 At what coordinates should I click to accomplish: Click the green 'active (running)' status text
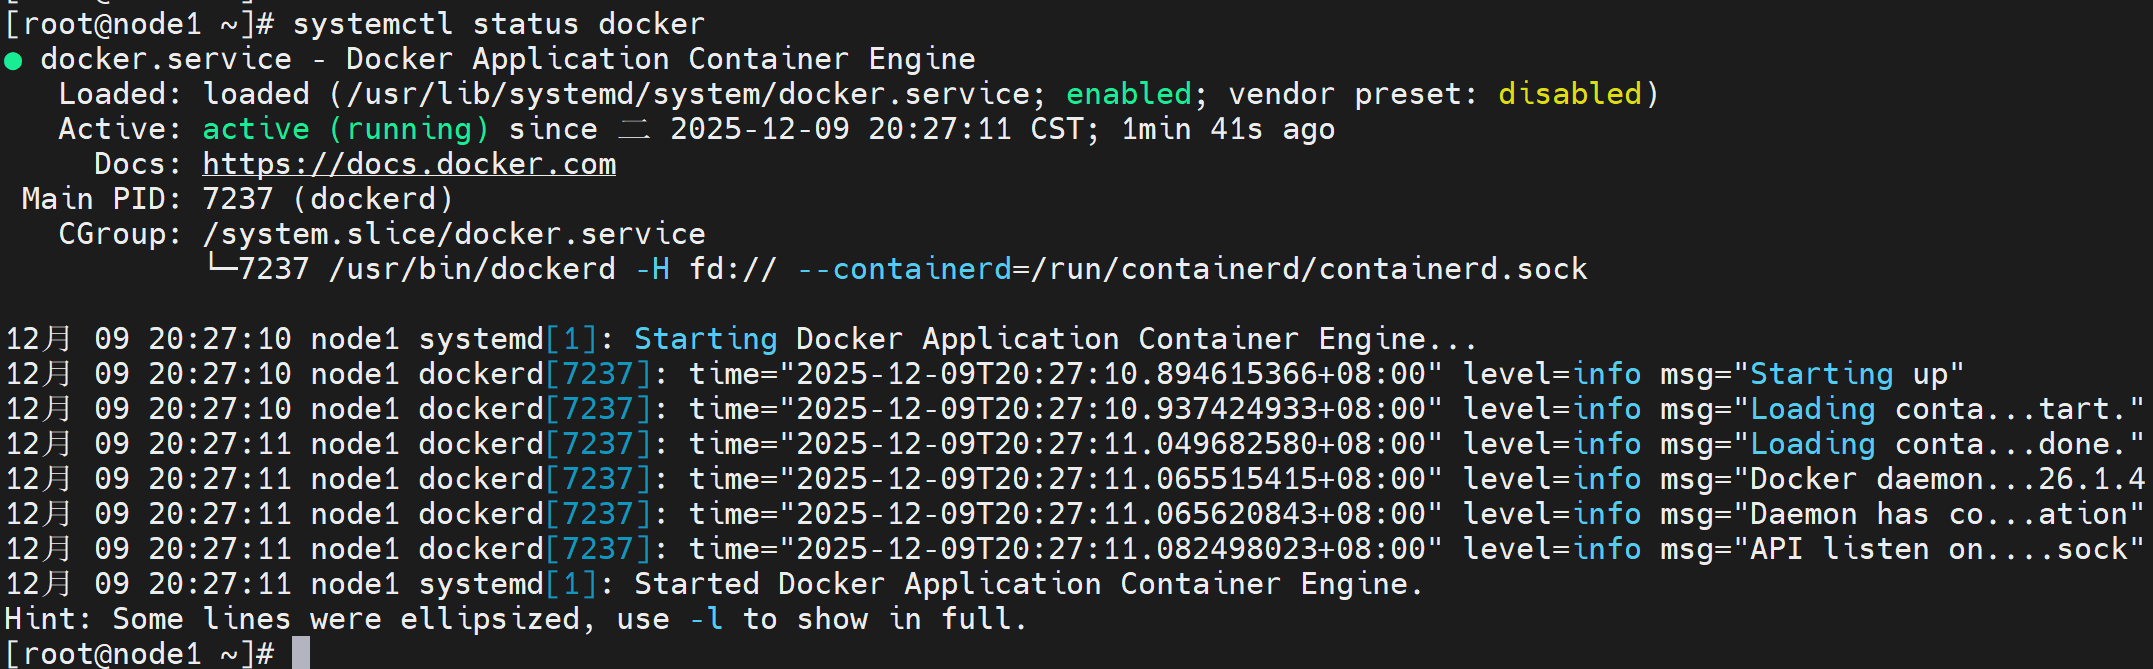pyautogui.click(x=346, y=129)
